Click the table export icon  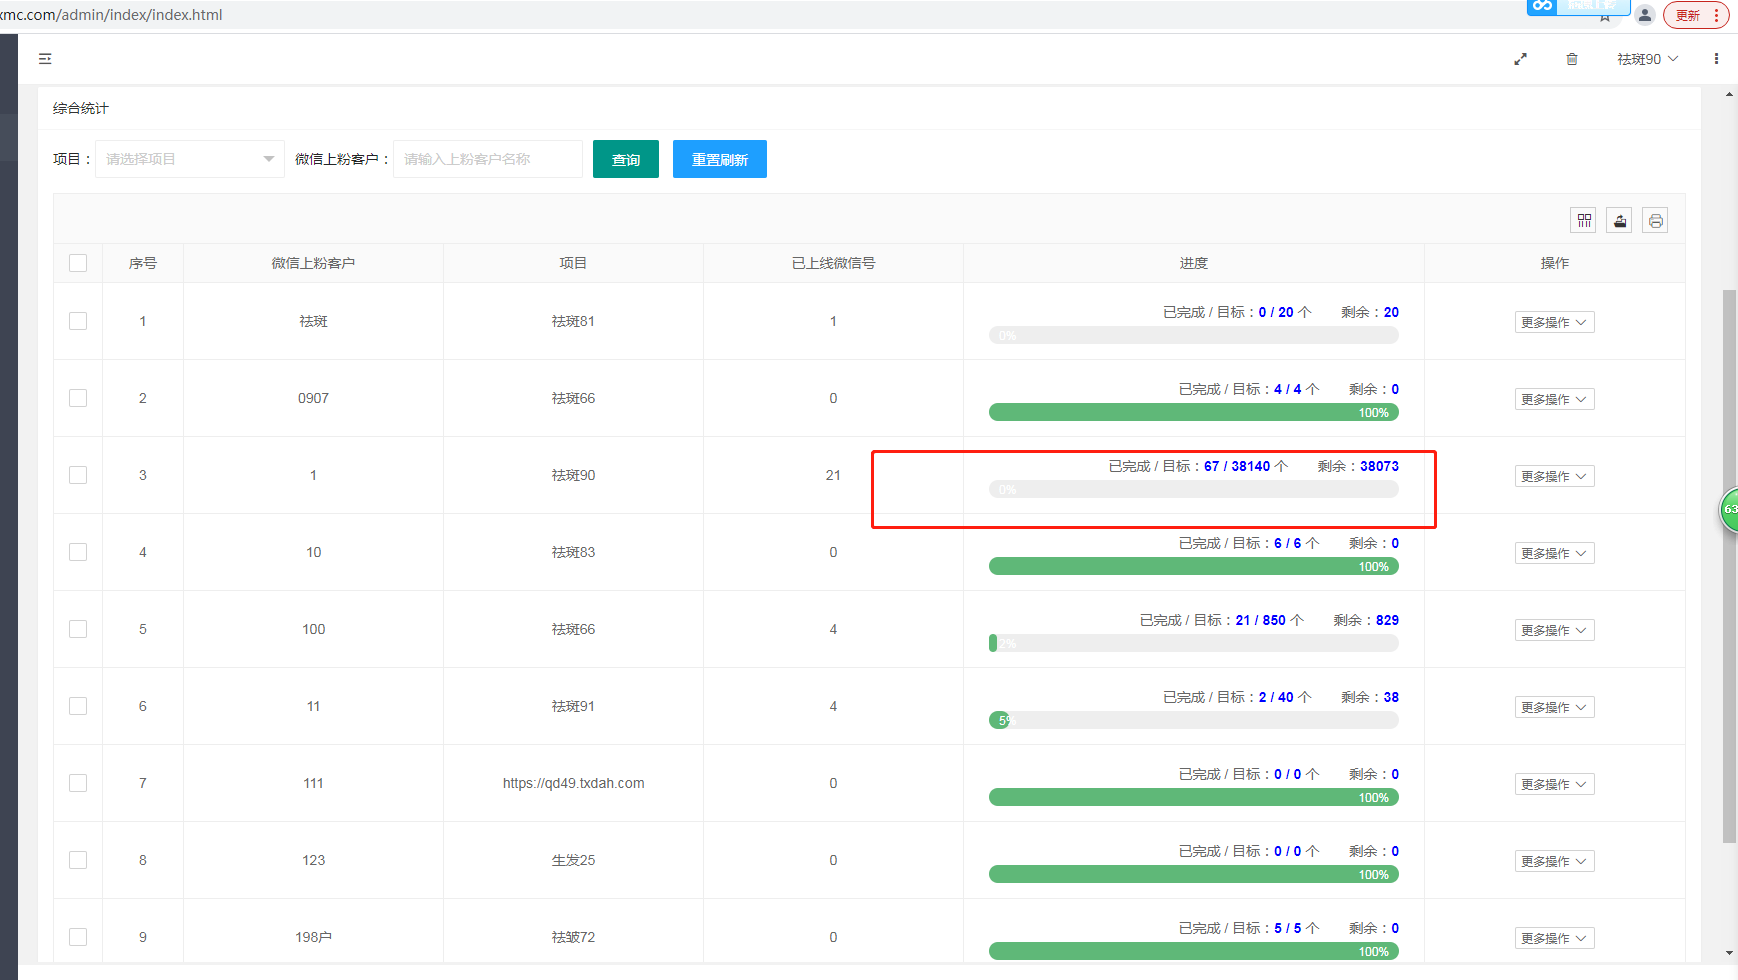1620,221
